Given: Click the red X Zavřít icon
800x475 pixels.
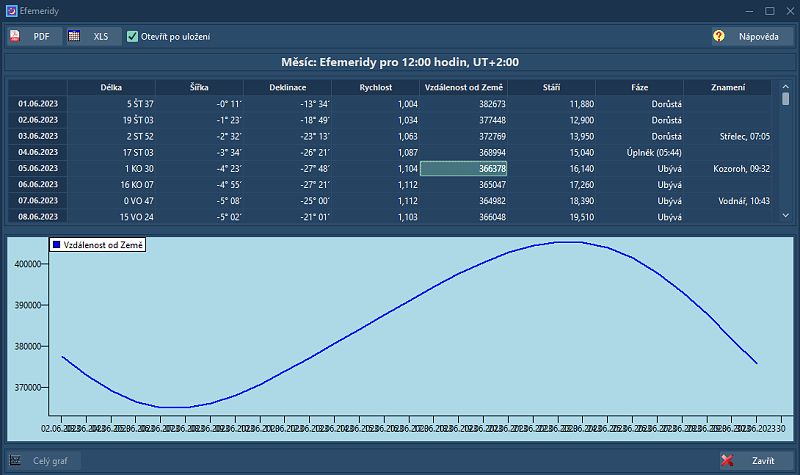Looking at the screenshot, I should [x=728, y=461].
